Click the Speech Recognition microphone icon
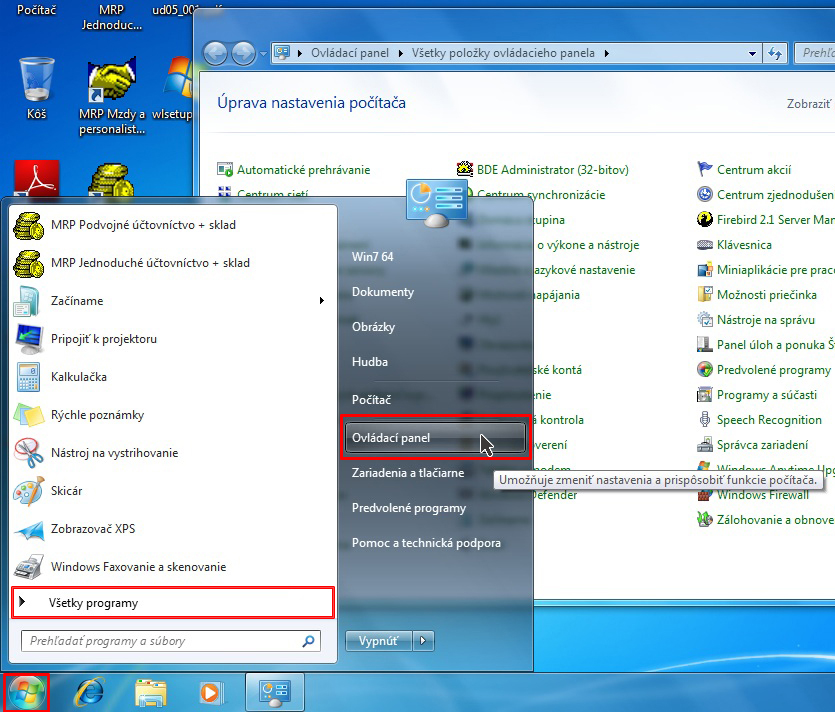 pos(705,420)
